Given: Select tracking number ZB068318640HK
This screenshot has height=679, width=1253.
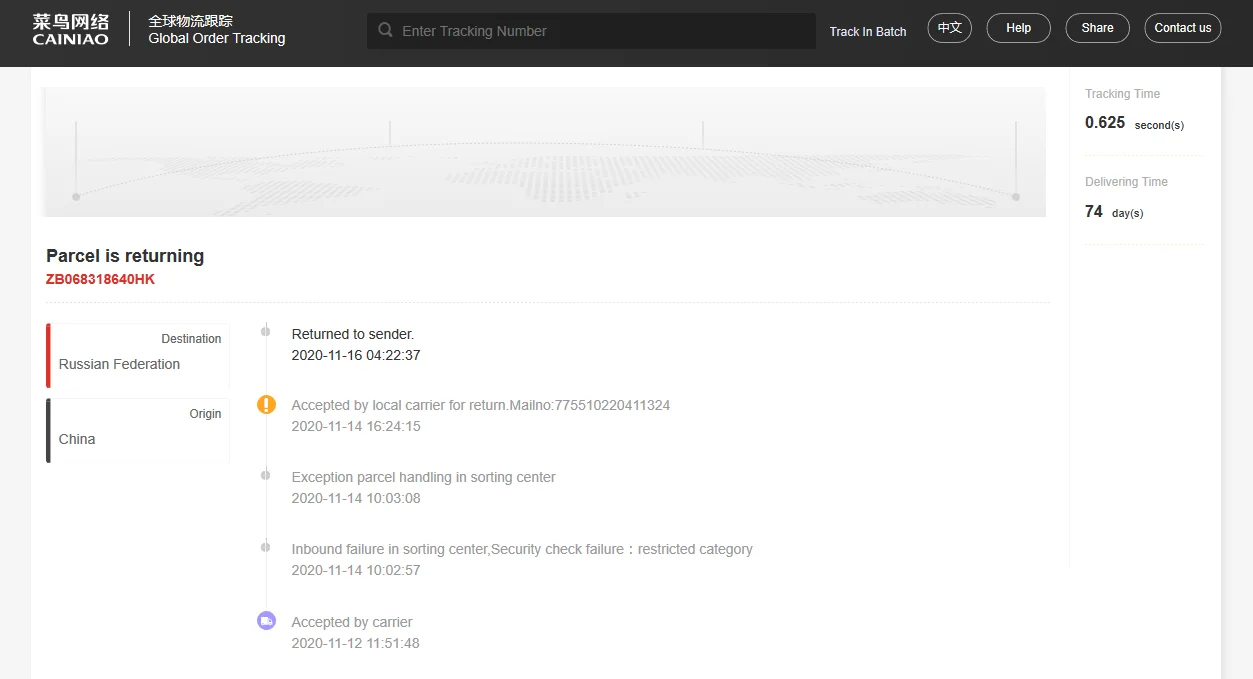Looking at the screenshot, I should tap(100, 279).
